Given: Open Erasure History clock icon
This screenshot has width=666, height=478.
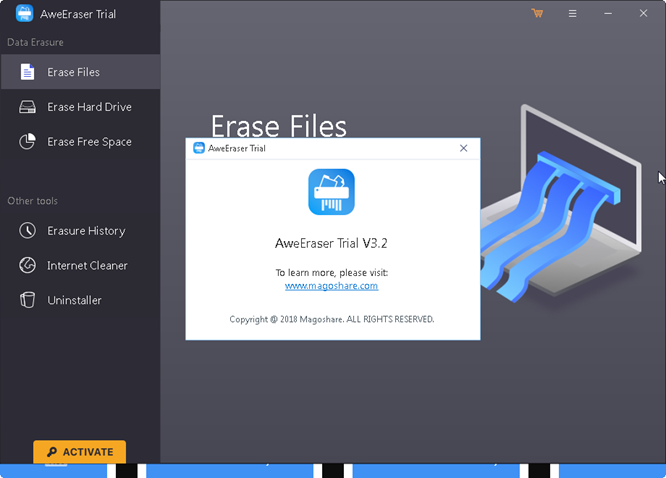Looking at the screenshot, I should click(x=27, y=231).
